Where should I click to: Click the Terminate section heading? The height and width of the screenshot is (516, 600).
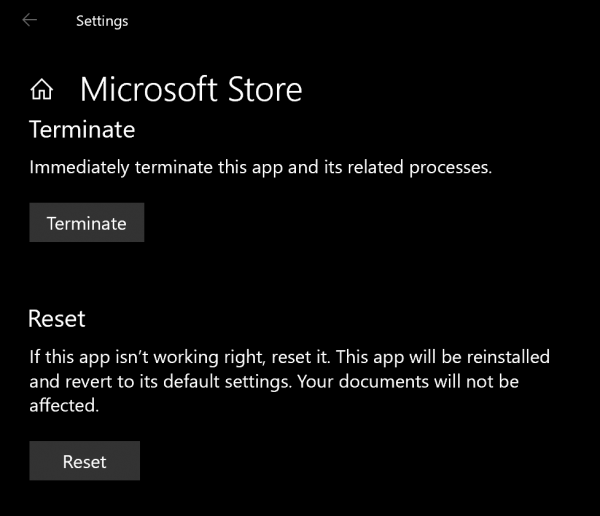pyautogui.click(x=82, y=129)
